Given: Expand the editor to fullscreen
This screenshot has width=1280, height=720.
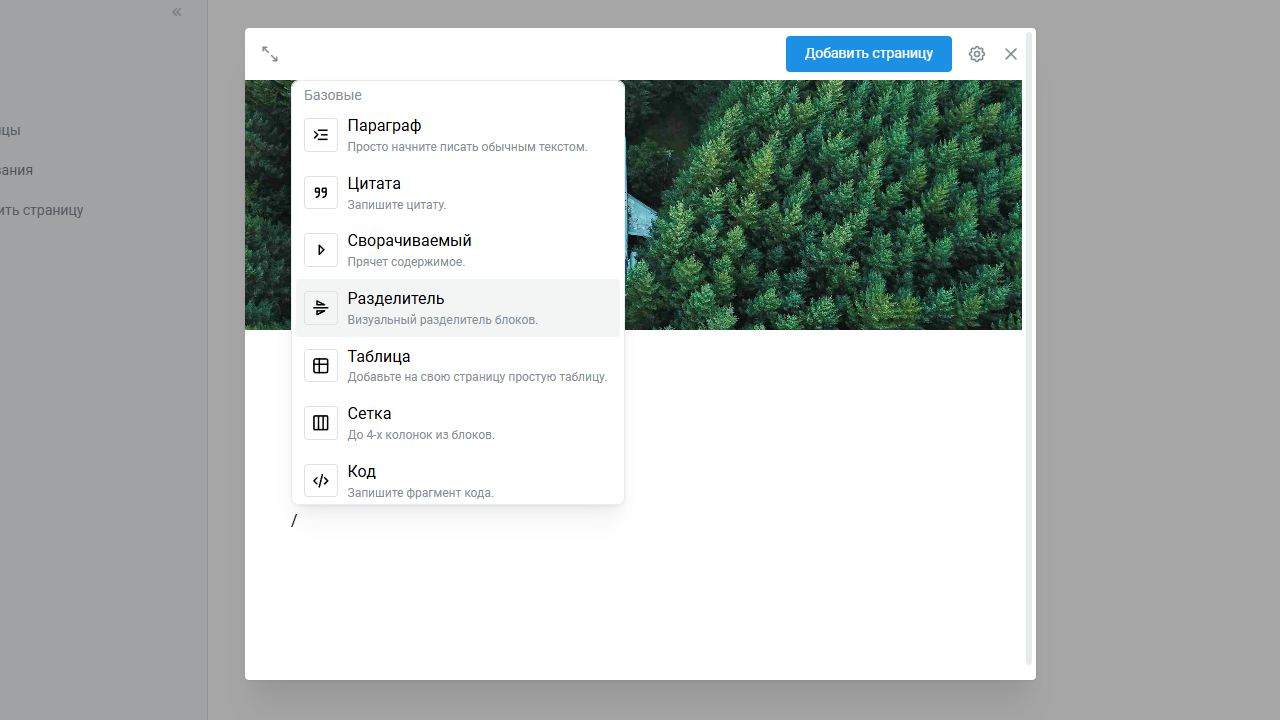Looking at the screenshot, I should pos(270,54).
